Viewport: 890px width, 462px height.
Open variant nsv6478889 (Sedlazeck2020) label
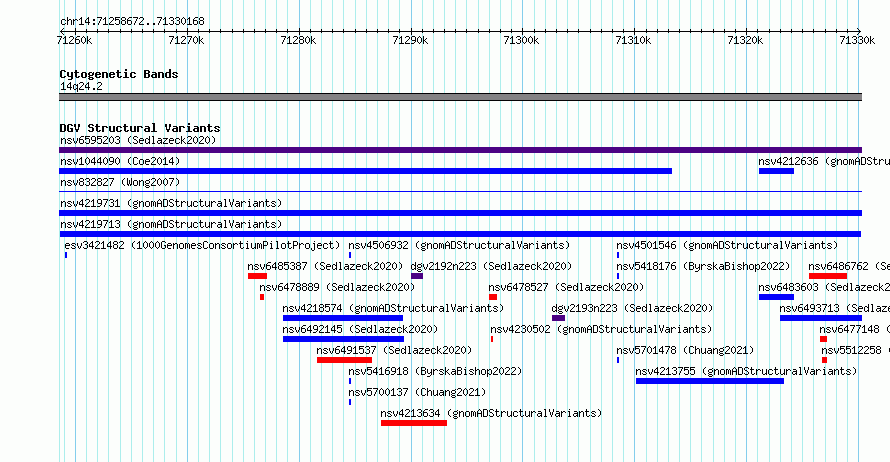point(337,287)
